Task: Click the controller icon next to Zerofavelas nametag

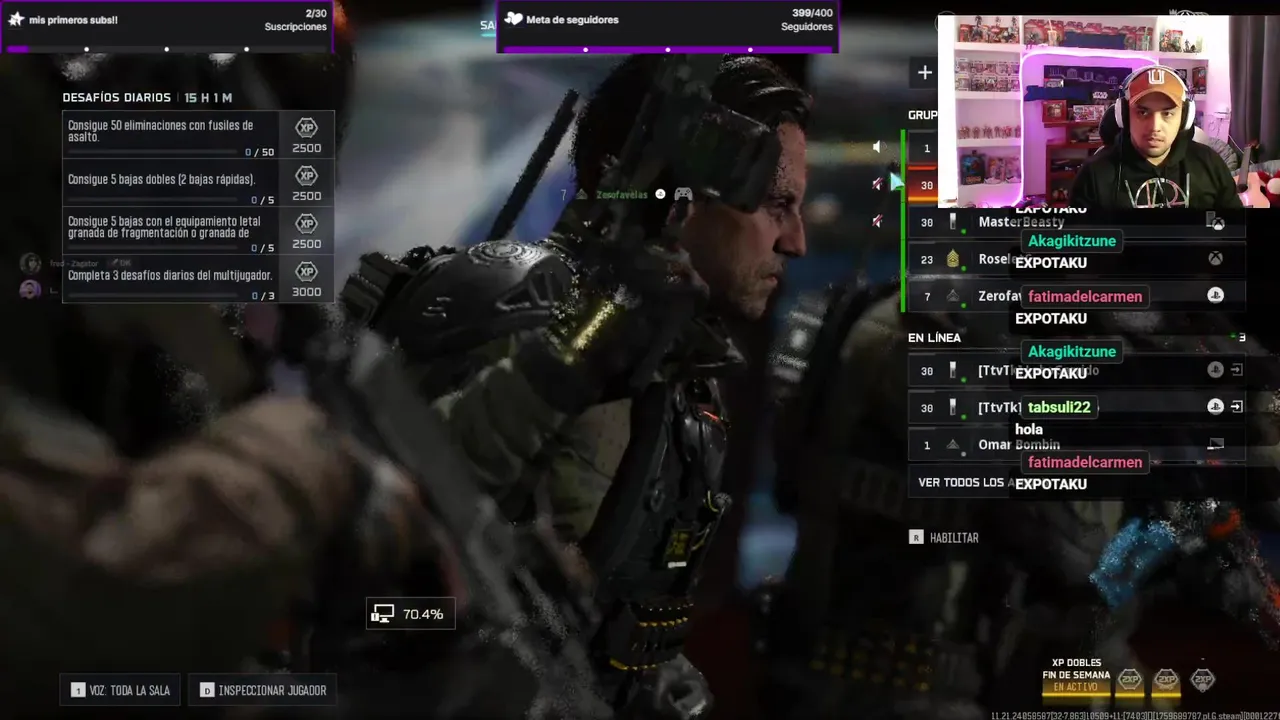Action: point(683,194)
